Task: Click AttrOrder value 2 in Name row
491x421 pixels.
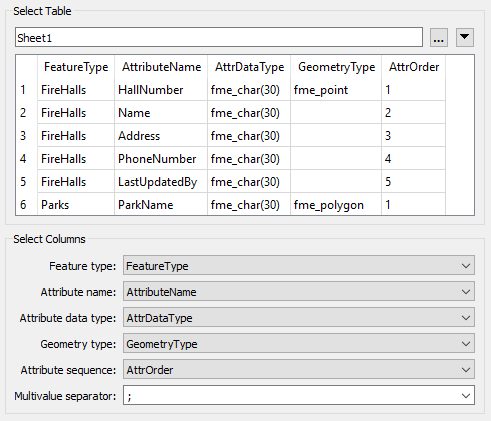Action: pyautogui.click(x=414, y=113)
